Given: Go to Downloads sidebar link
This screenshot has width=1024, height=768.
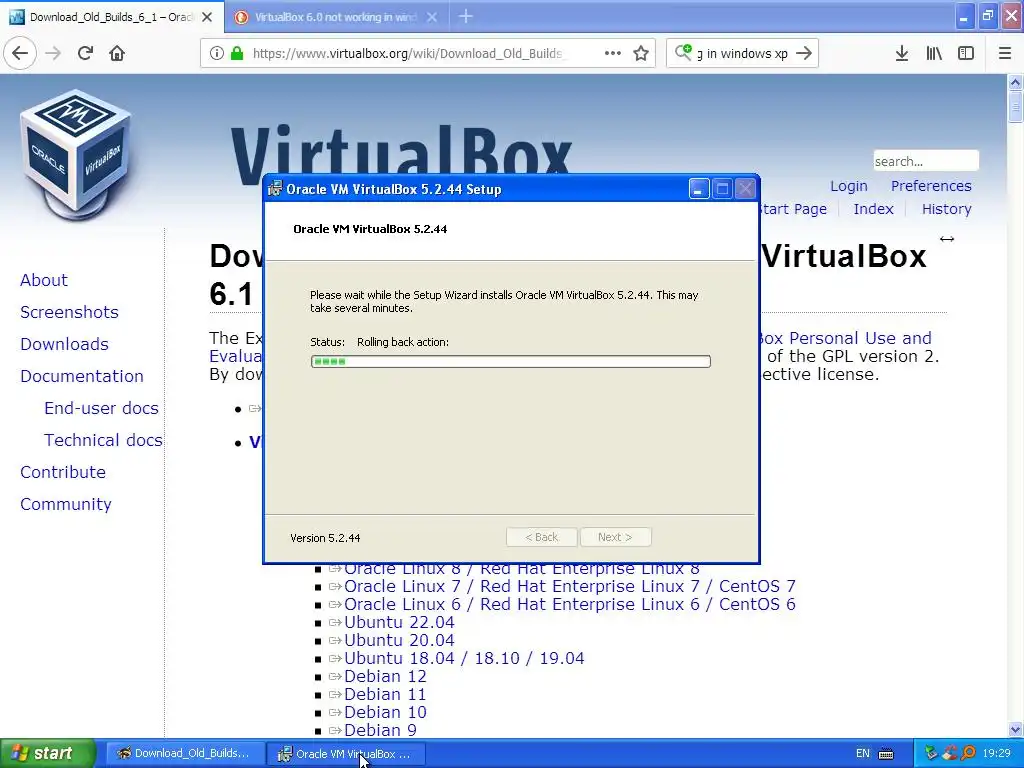Looking at the screenshot, I should (64, 344).
